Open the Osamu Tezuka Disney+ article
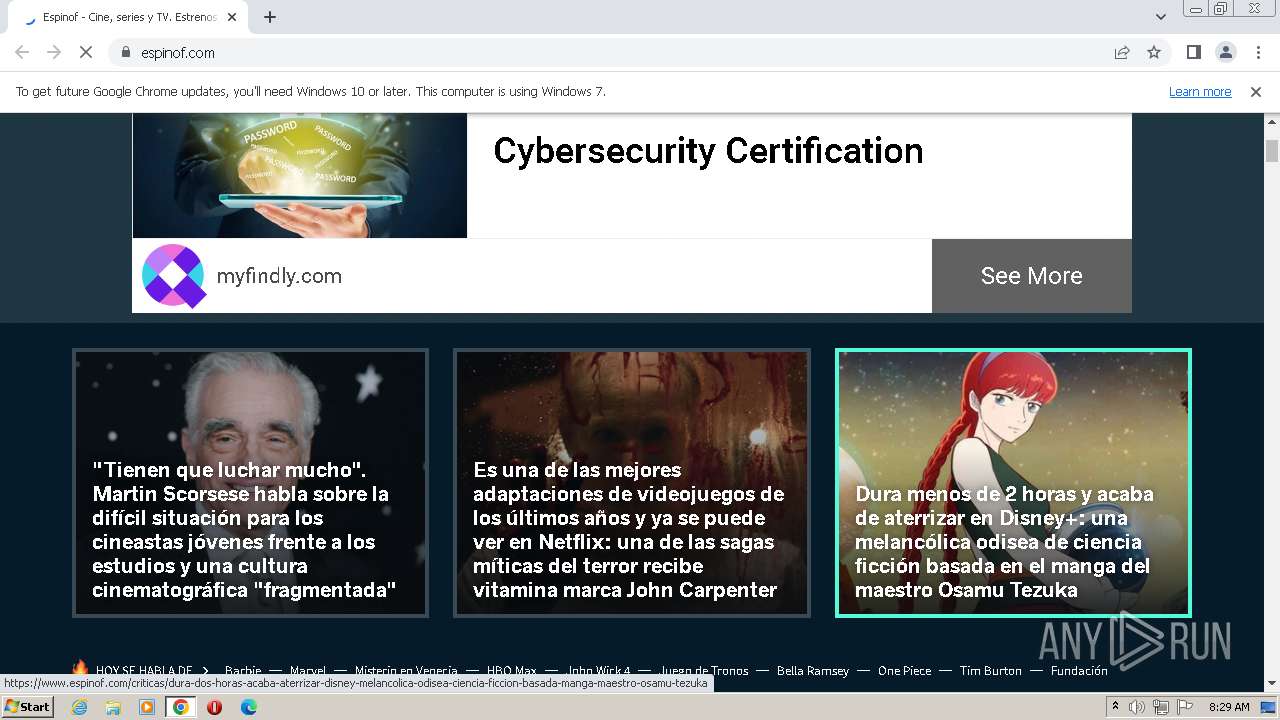 tap(1013, 483)
